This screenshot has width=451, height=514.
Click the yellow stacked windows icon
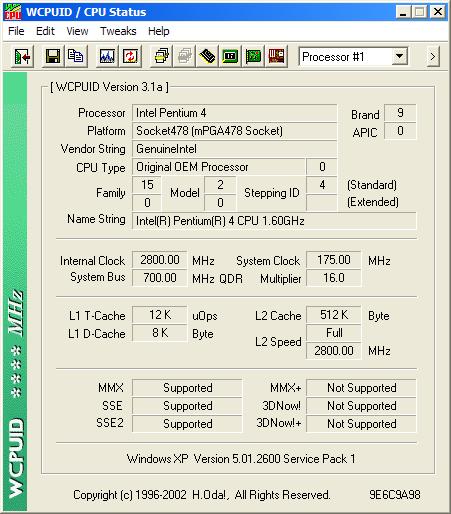click(x=161, y=56)
